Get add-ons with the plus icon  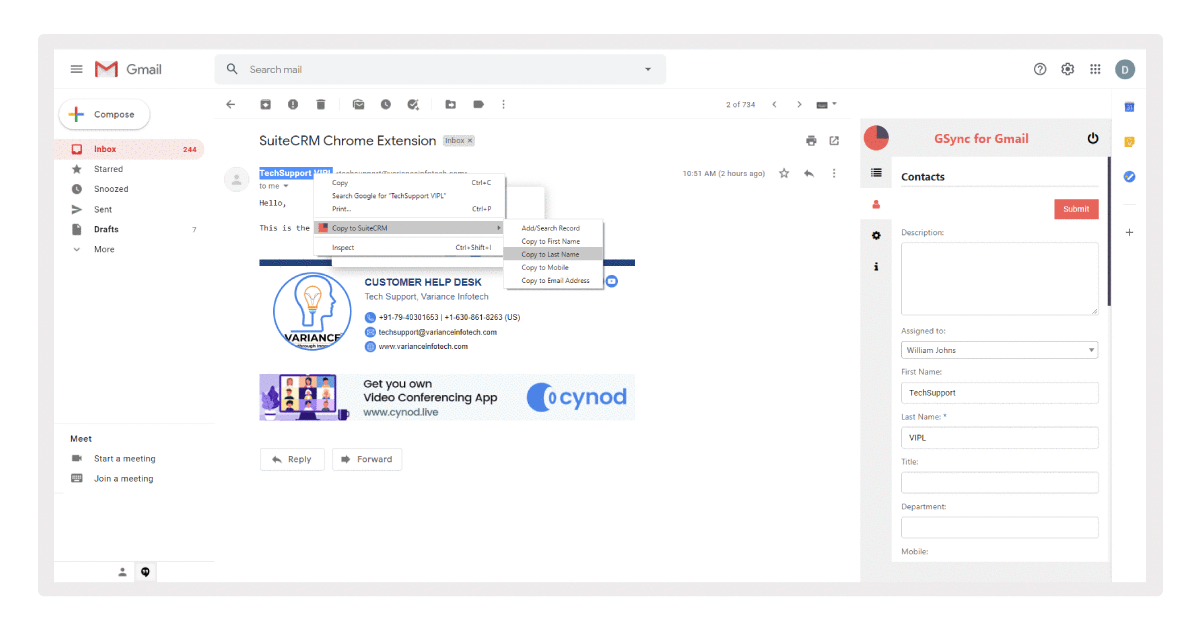coord(1129,232)
